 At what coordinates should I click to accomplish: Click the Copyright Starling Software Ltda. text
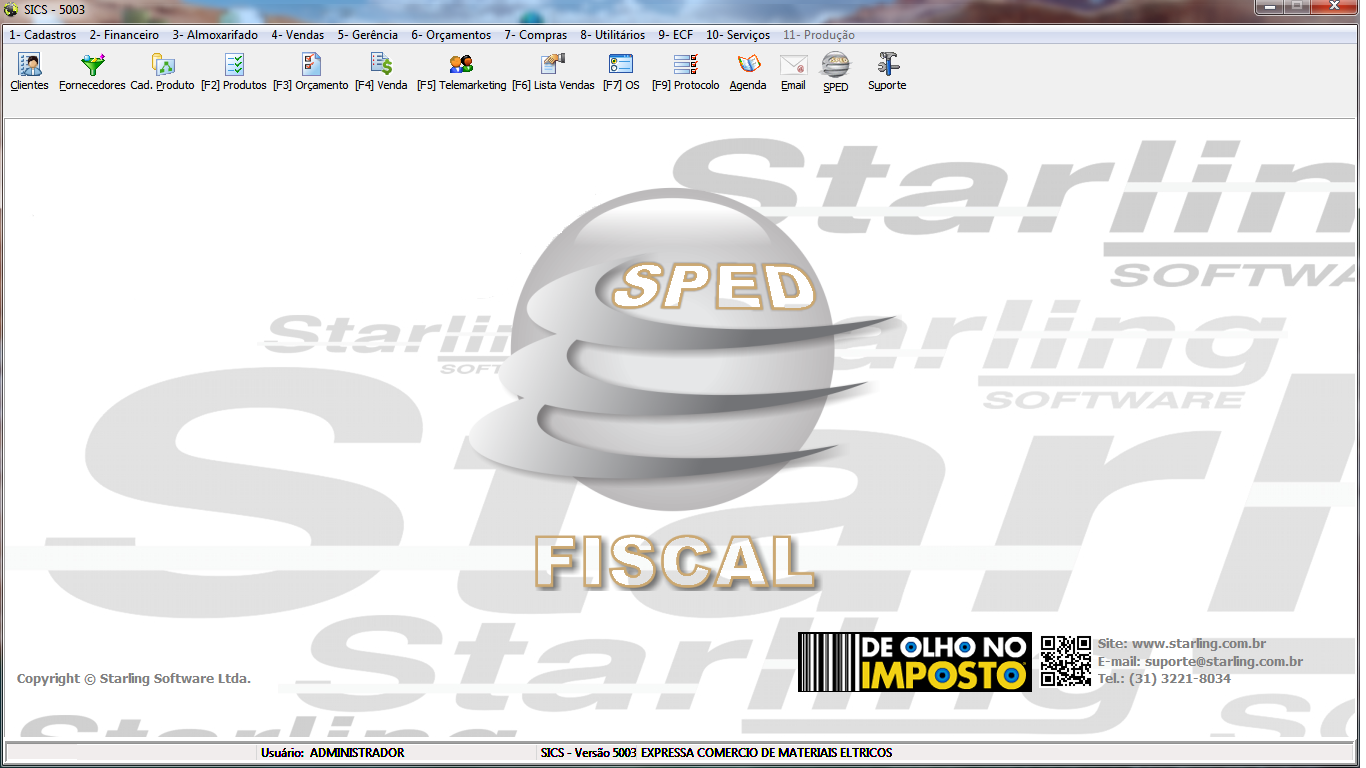134,679
